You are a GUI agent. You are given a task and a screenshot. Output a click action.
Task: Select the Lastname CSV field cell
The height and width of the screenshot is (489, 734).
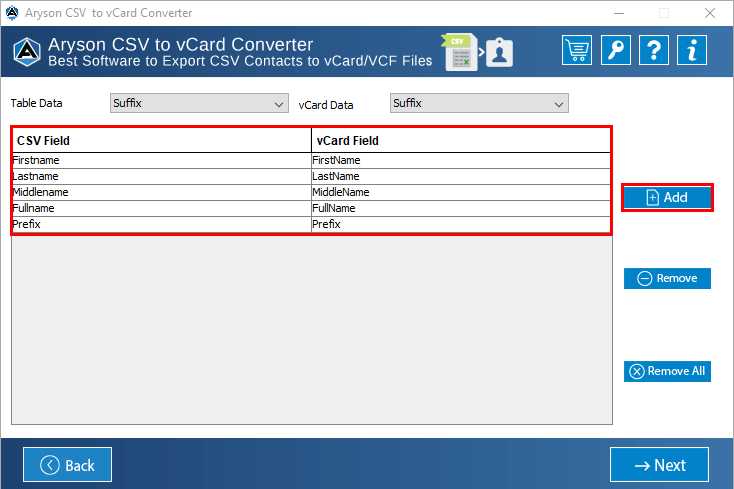[161, 176]
